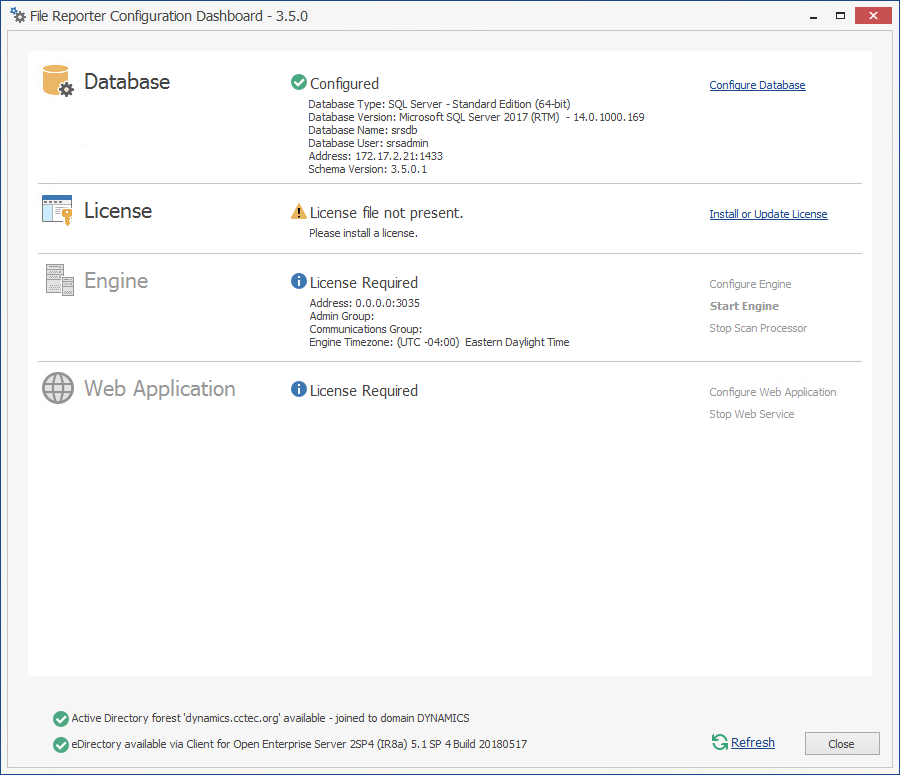Click the eDirectory green check icon
Viewport: 900px width, 775px height.
point(61,744)
